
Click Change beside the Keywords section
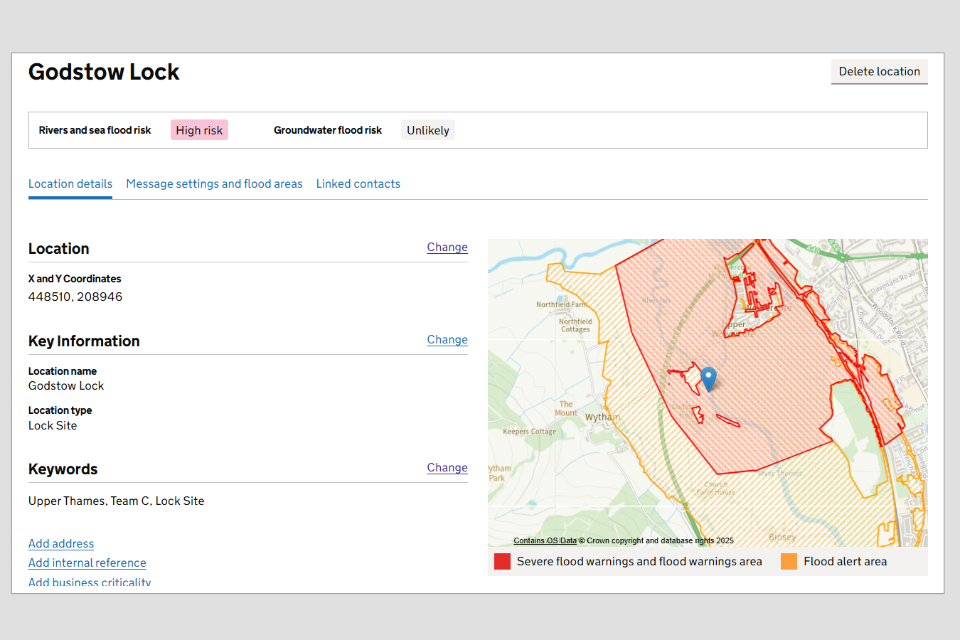(447, 468)
